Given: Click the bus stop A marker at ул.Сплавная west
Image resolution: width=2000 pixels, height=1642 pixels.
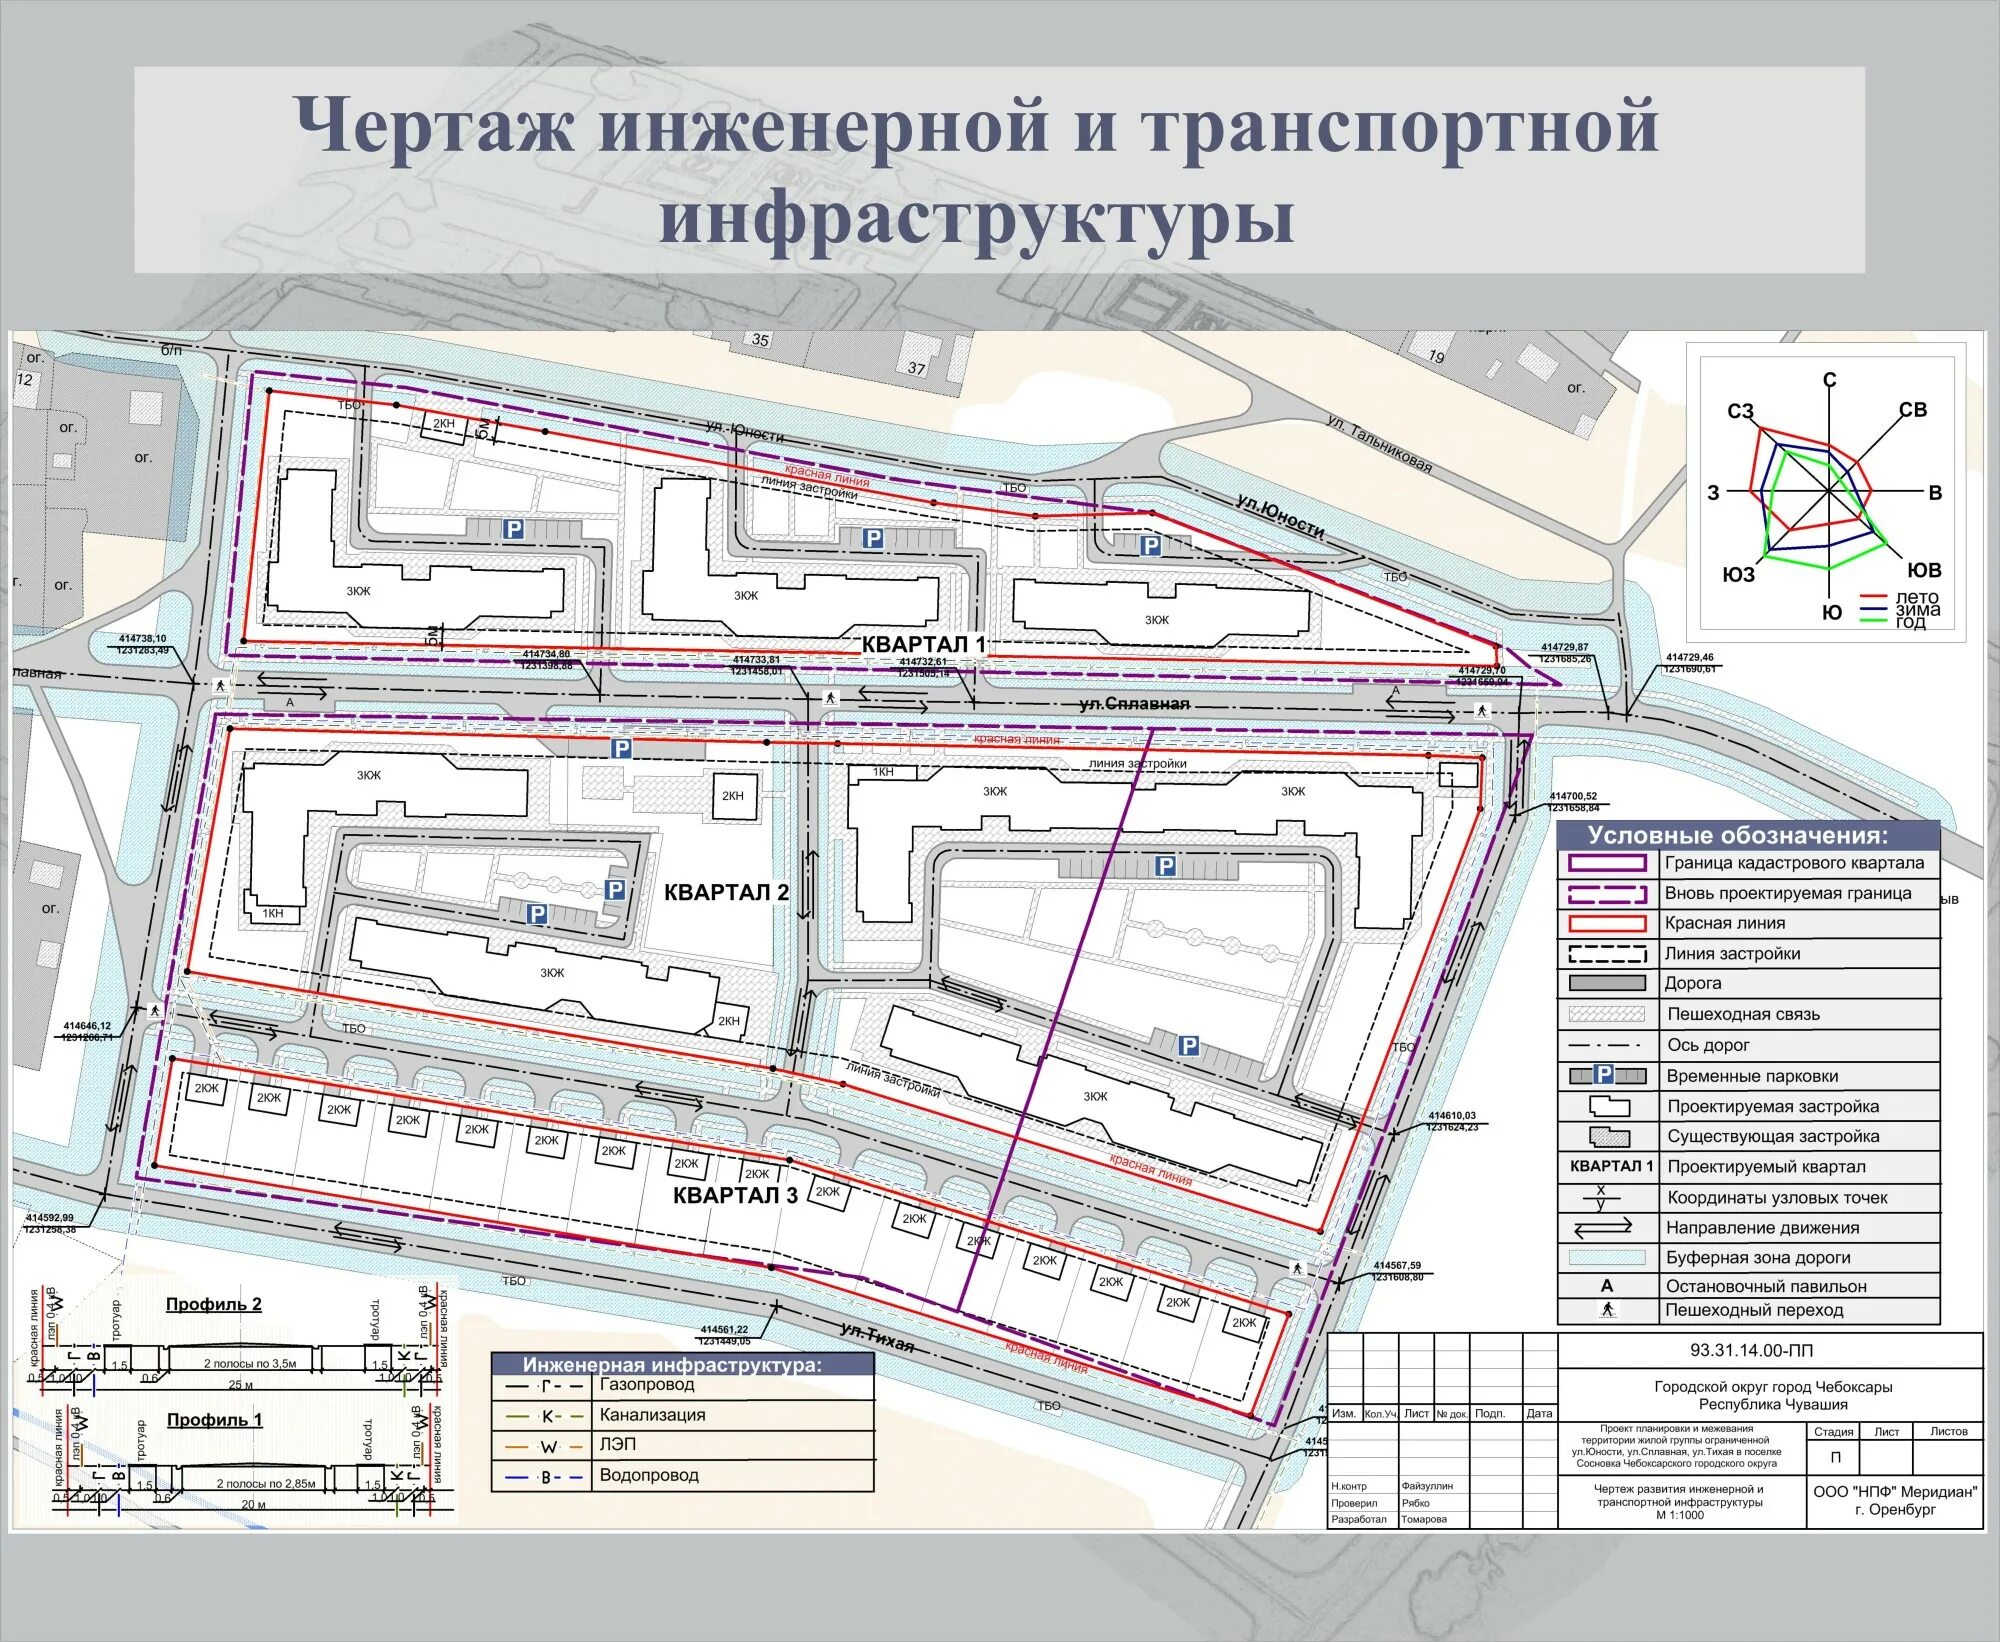Looking at the screenshot, I should click(291, 702).
